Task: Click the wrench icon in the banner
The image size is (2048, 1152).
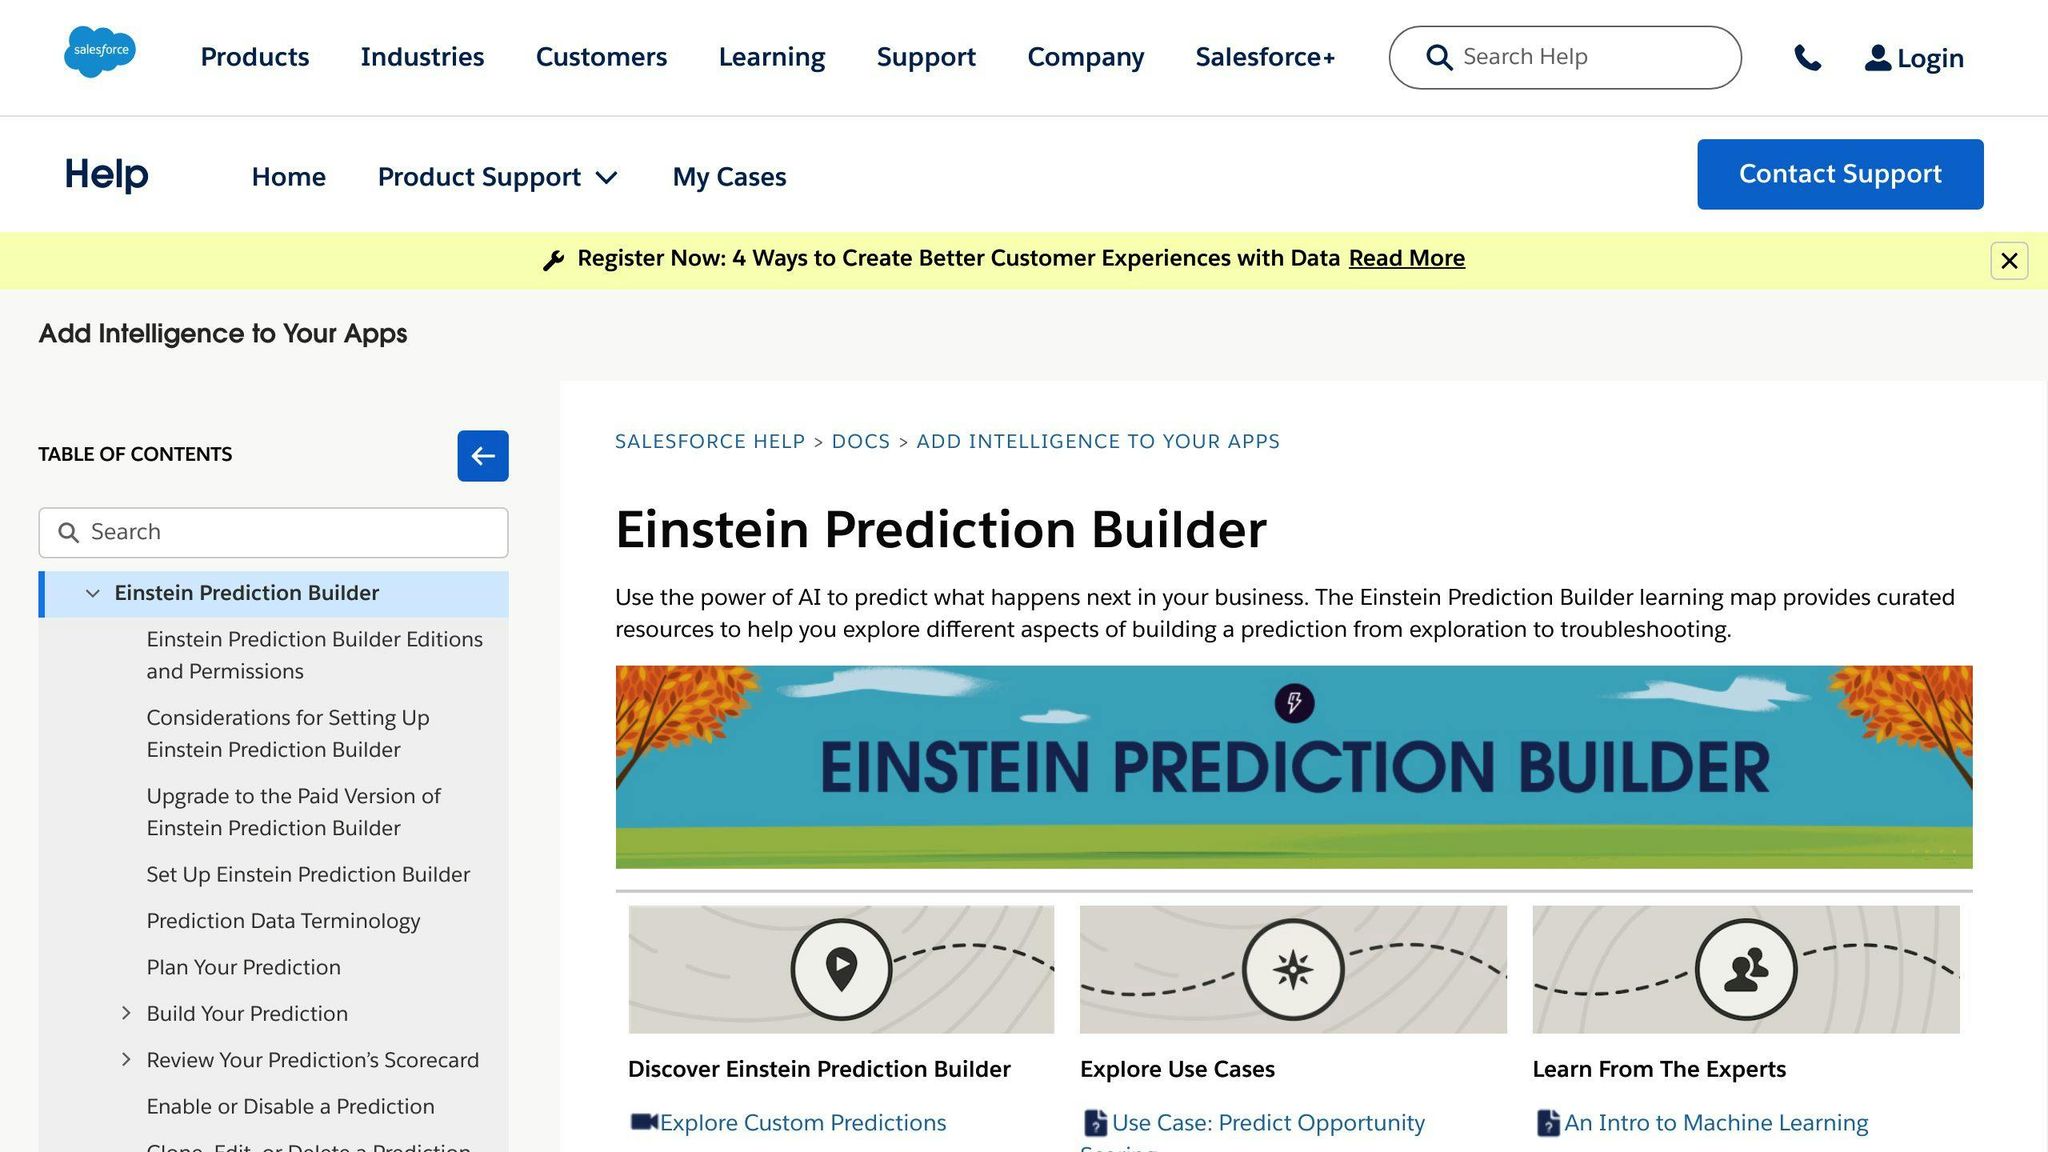Action: tap(553, 260)
